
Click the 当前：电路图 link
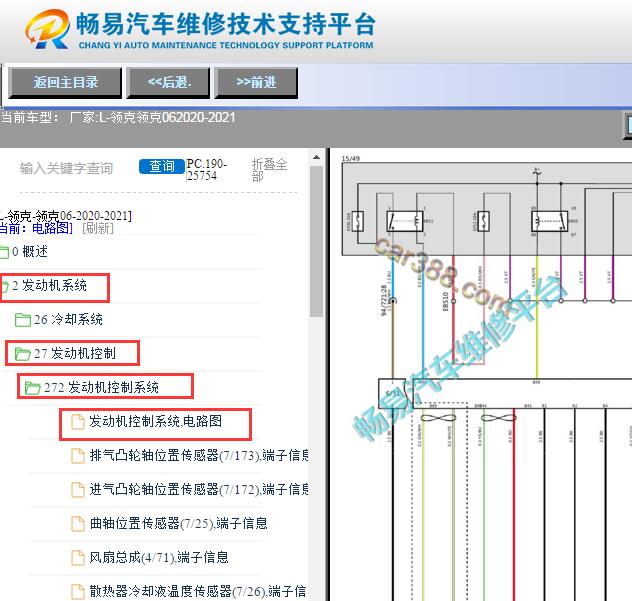[x=36, y=228]
